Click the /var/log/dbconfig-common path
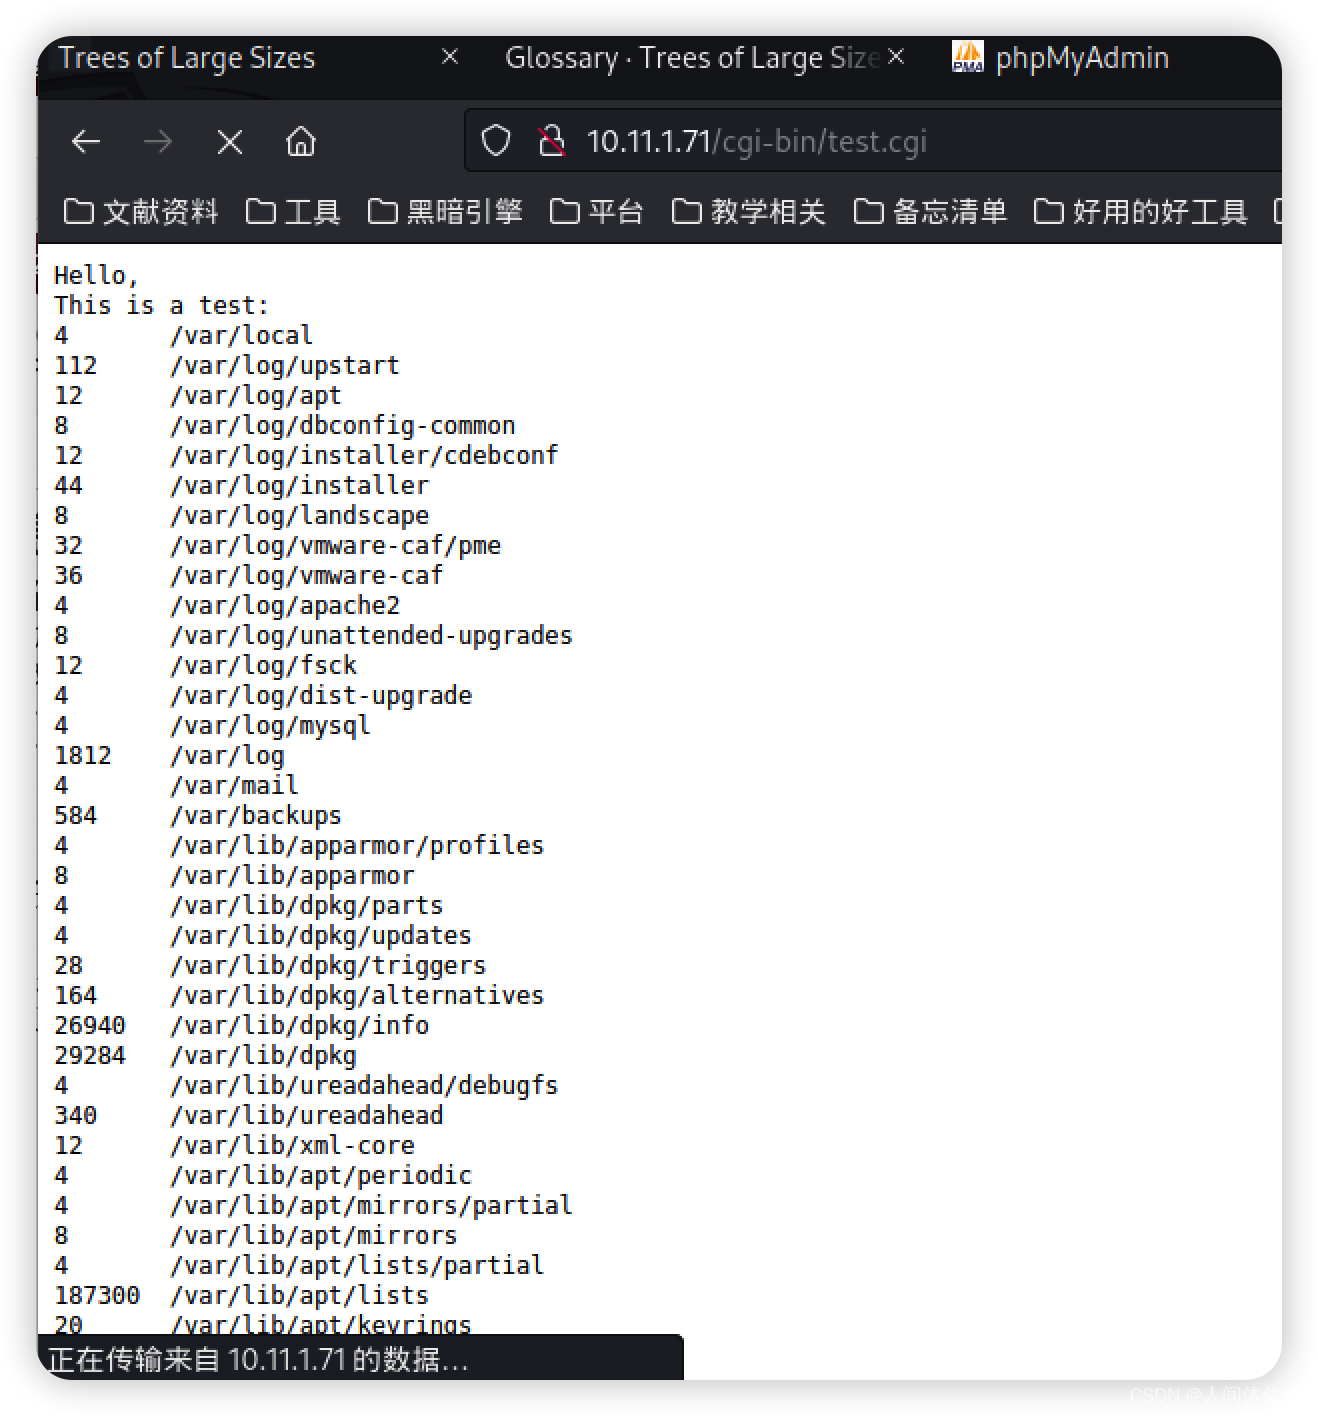Image resolution: width=1318 pixels, height=1416 pixels. 343,425
